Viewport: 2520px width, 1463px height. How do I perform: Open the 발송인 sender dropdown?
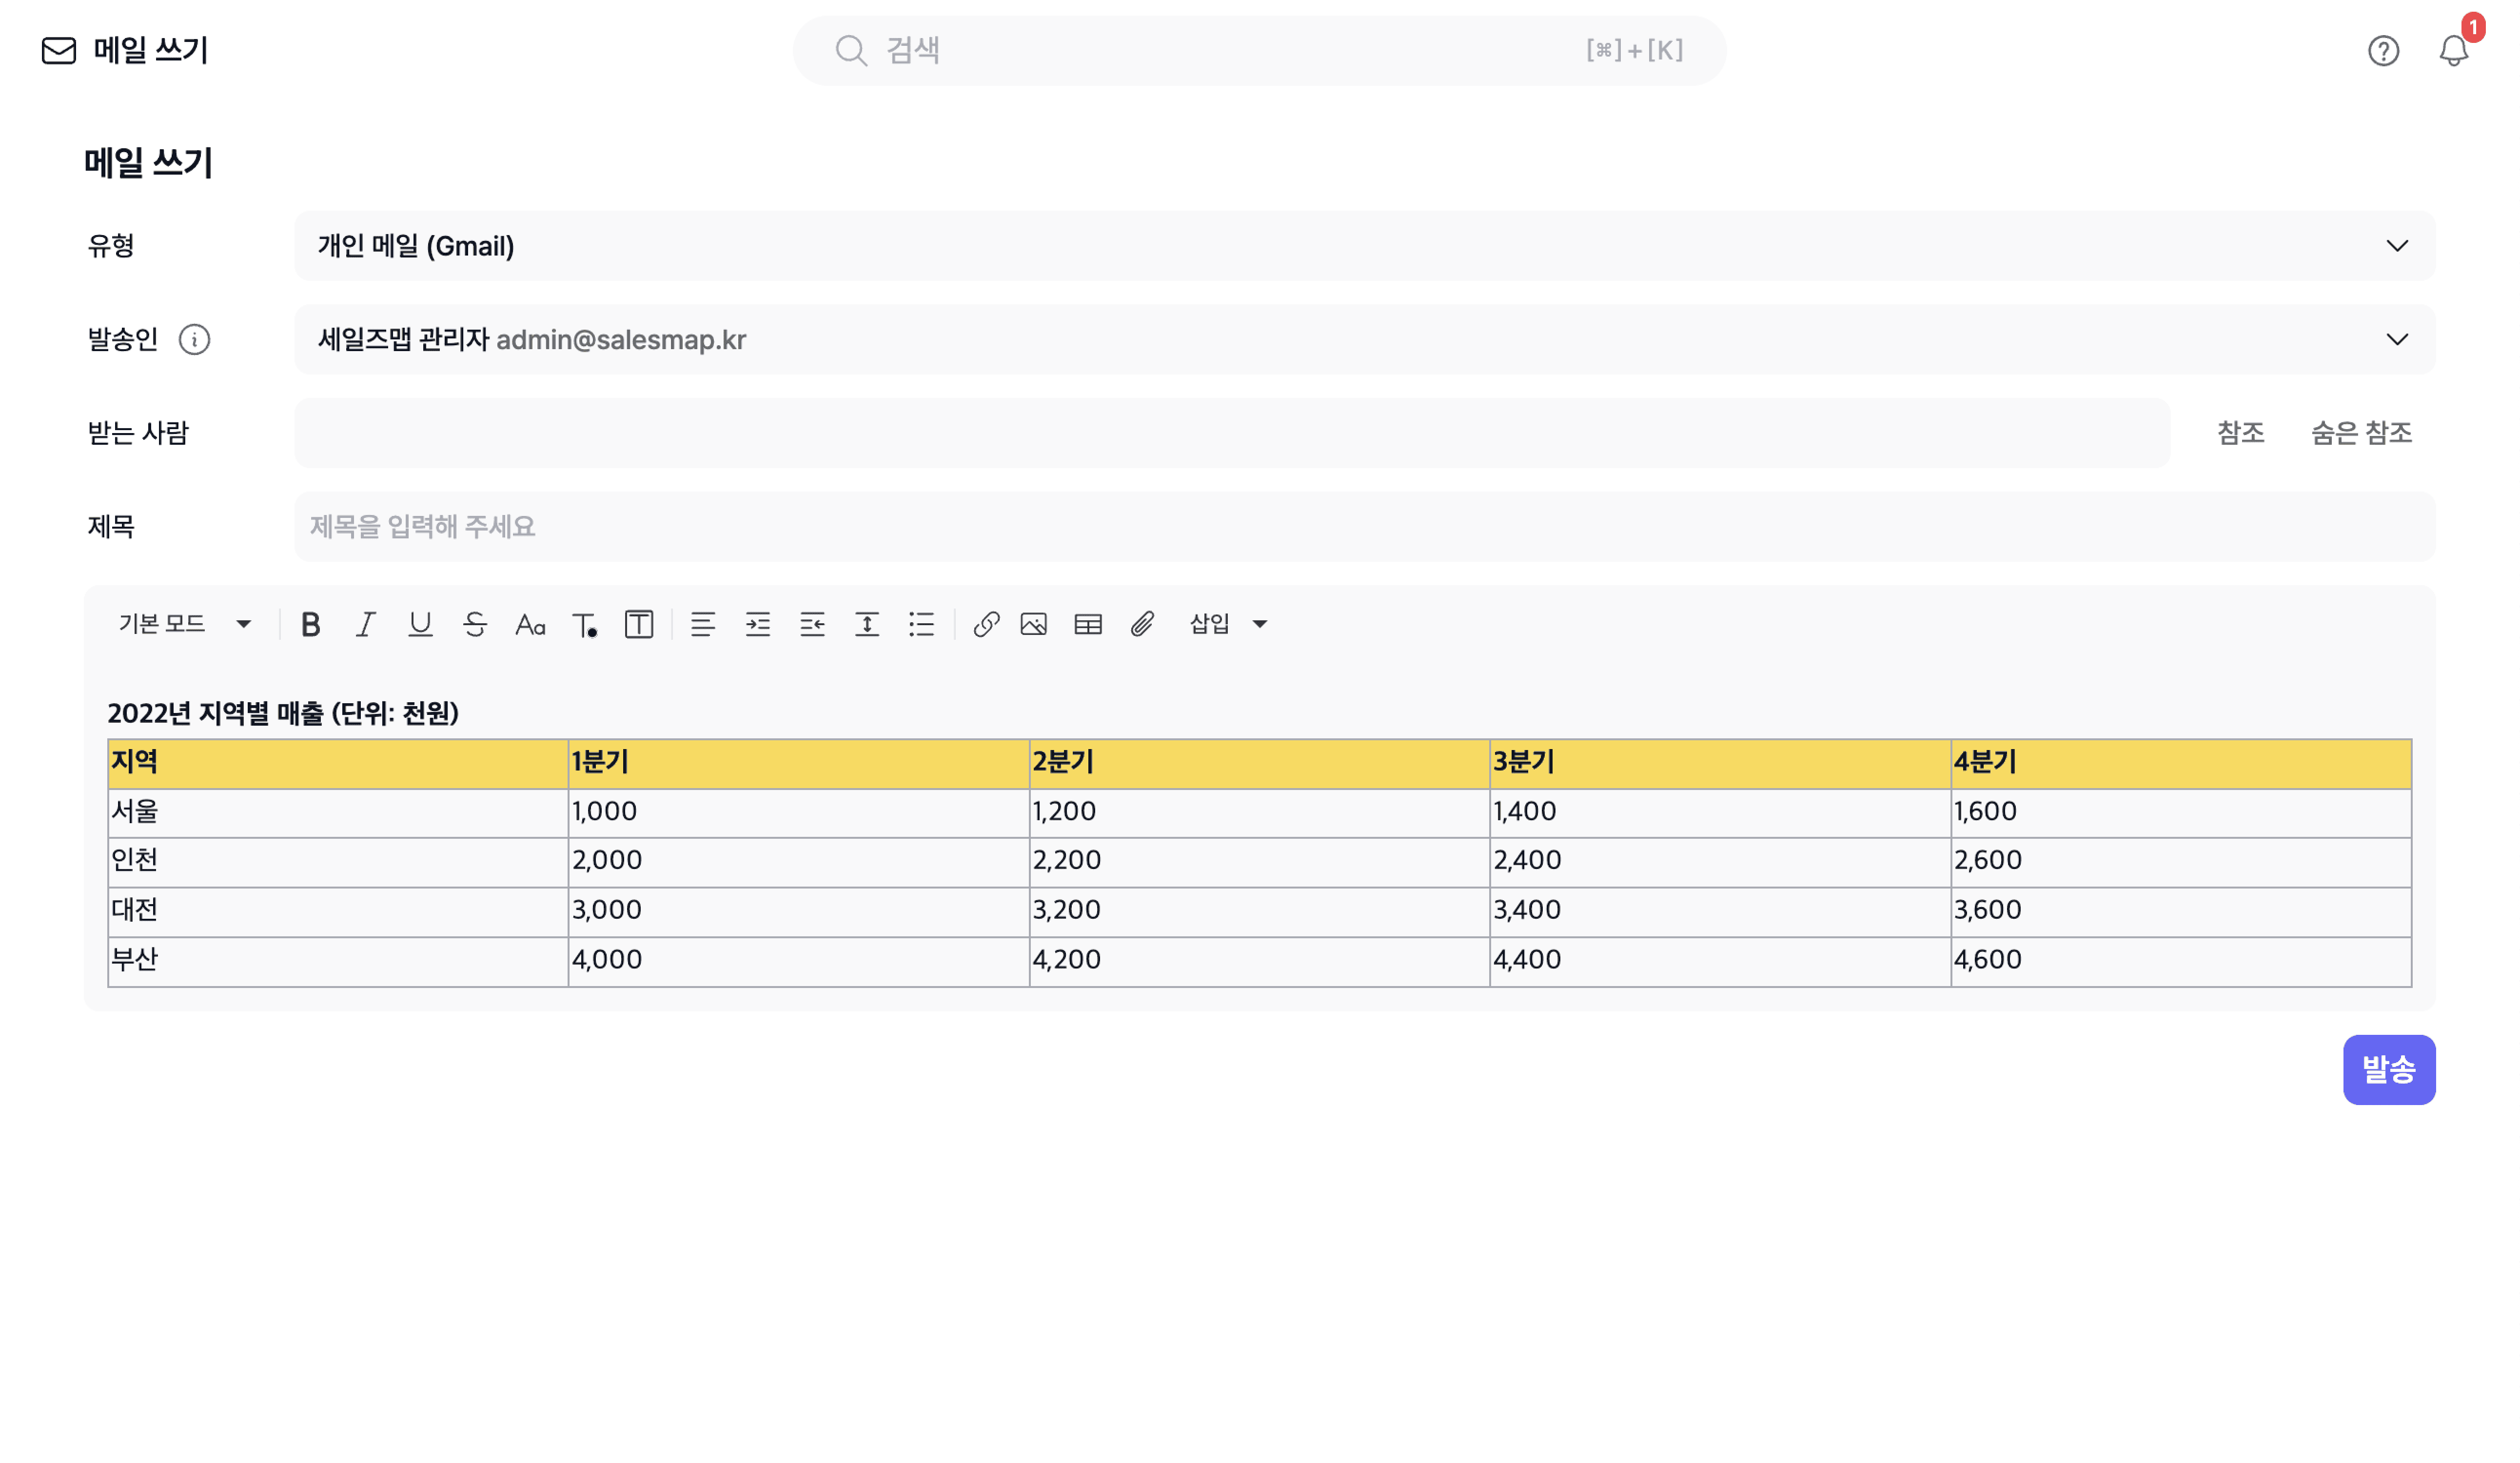(1365, 339)
